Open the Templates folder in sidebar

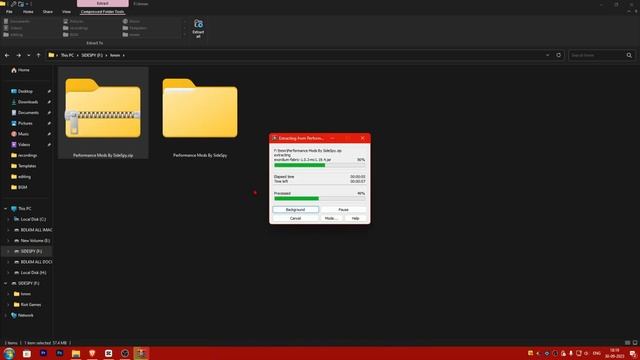(x=27, y=166)
